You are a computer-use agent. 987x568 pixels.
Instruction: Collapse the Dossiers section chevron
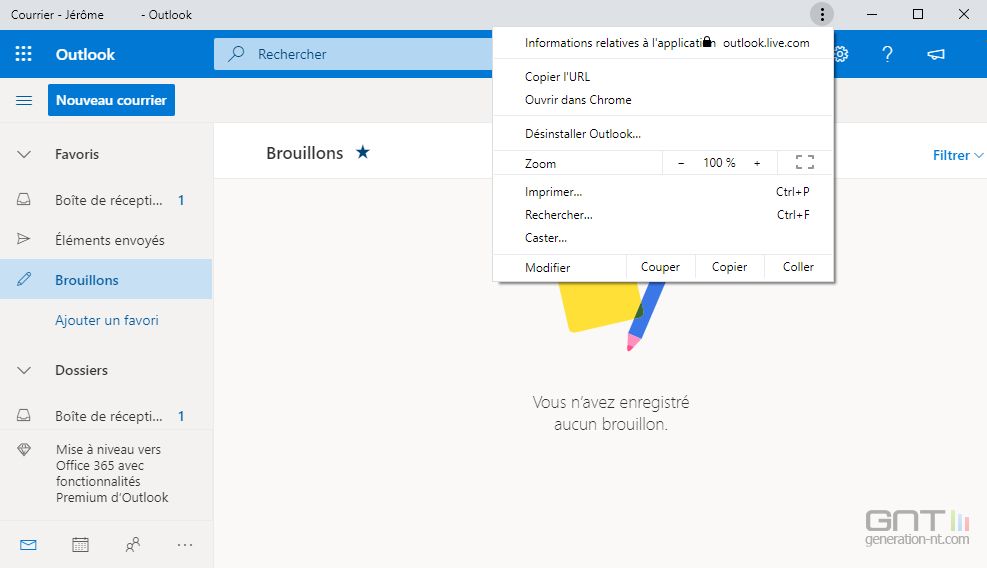pos(24,370)
